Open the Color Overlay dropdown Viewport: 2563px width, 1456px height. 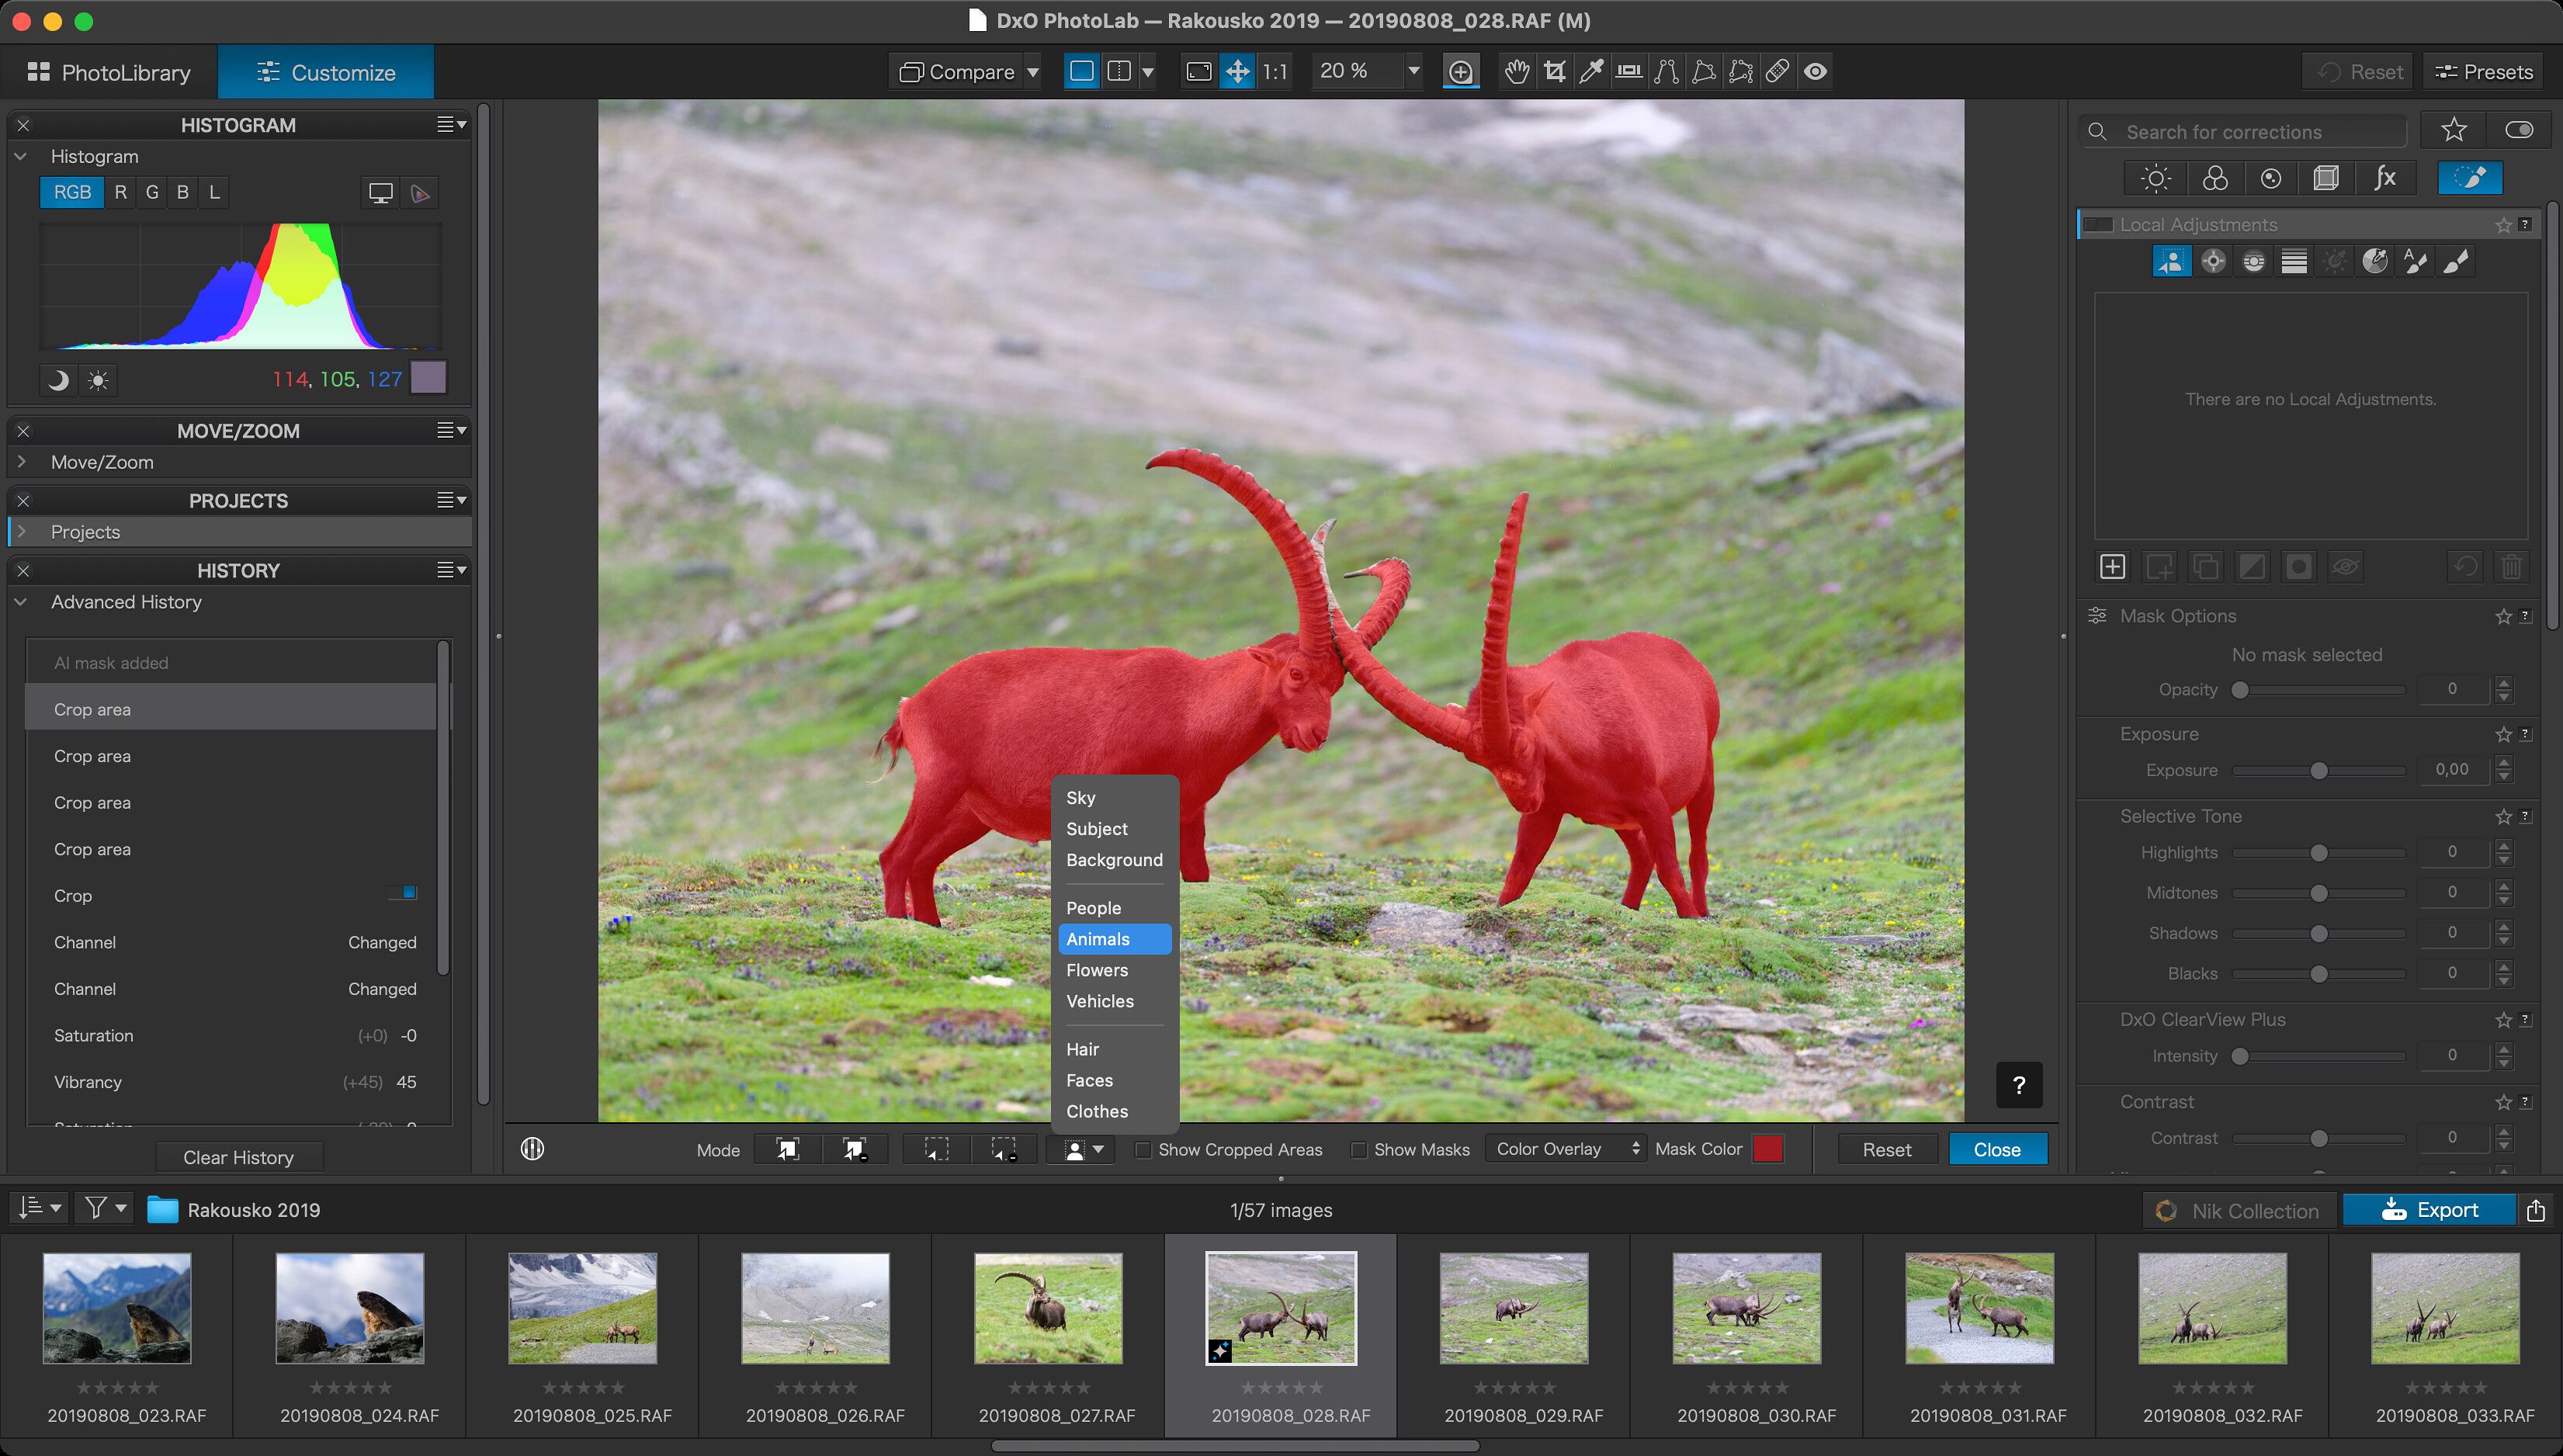click(x=1566, y=1149)
